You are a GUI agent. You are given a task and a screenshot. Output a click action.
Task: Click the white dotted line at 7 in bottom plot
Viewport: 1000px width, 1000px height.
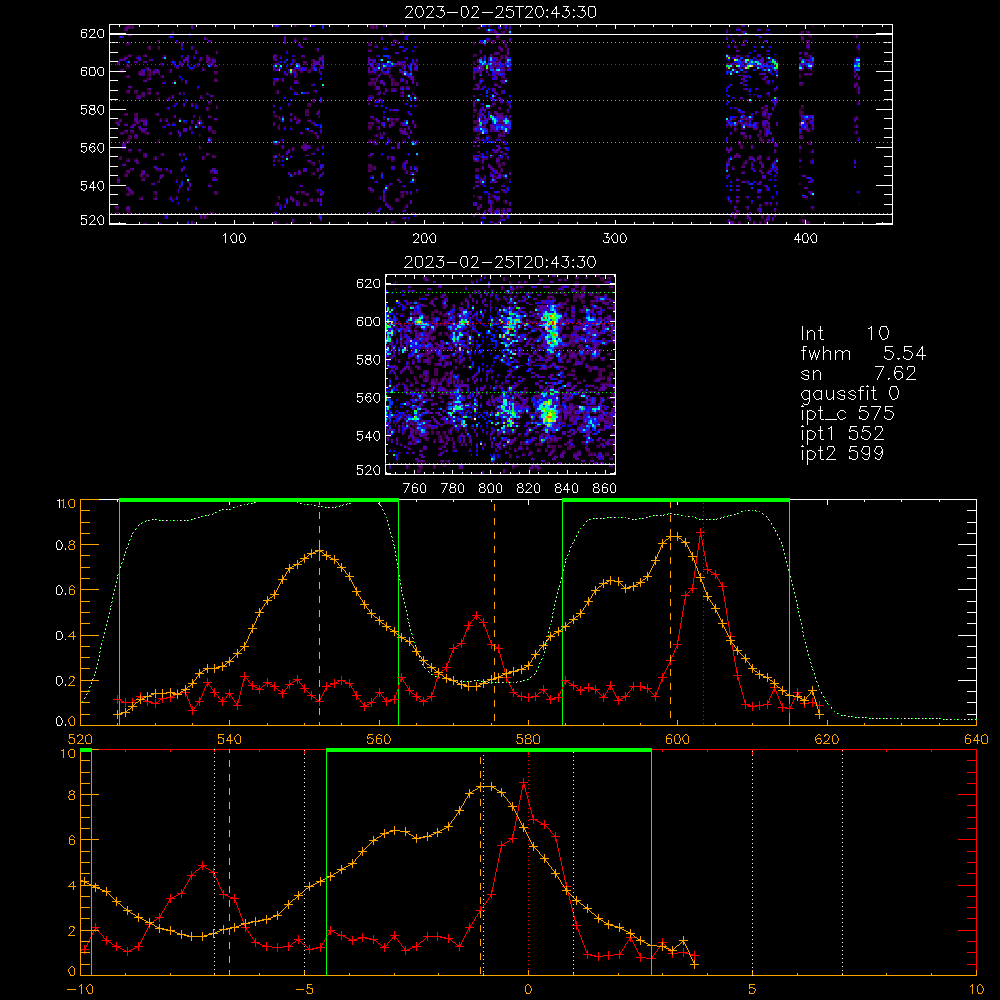[x=842, y=862]
